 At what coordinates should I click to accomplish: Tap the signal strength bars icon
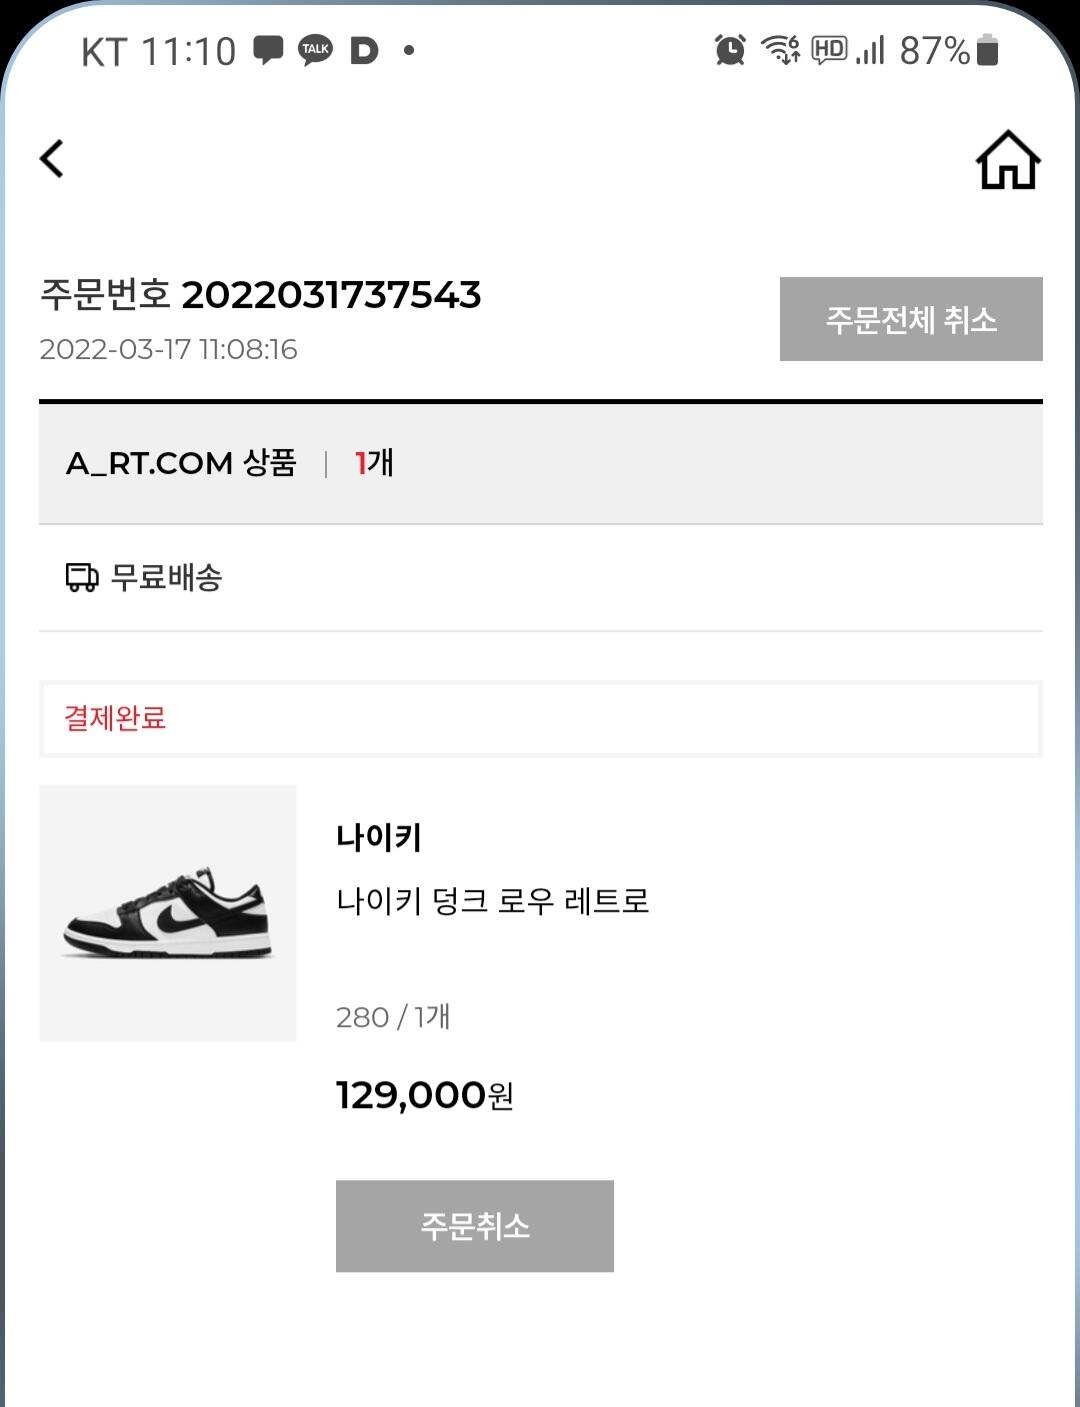[x=870, y=49]
